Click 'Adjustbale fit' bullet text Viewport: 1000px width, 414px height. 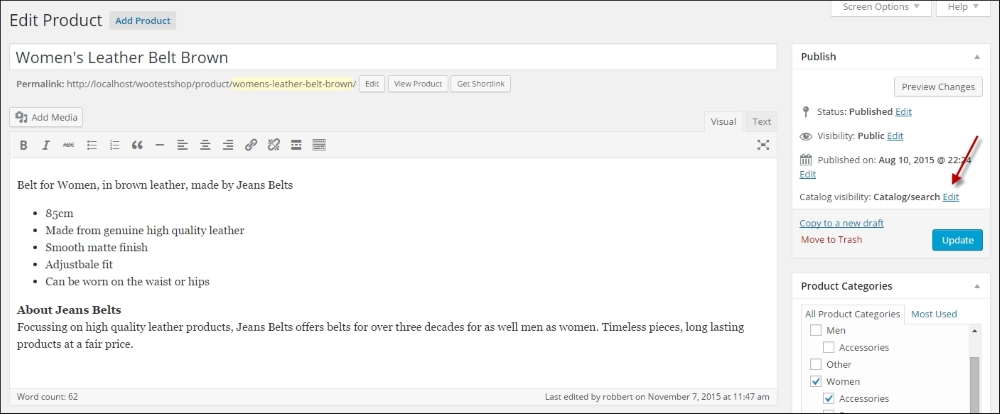79,264
